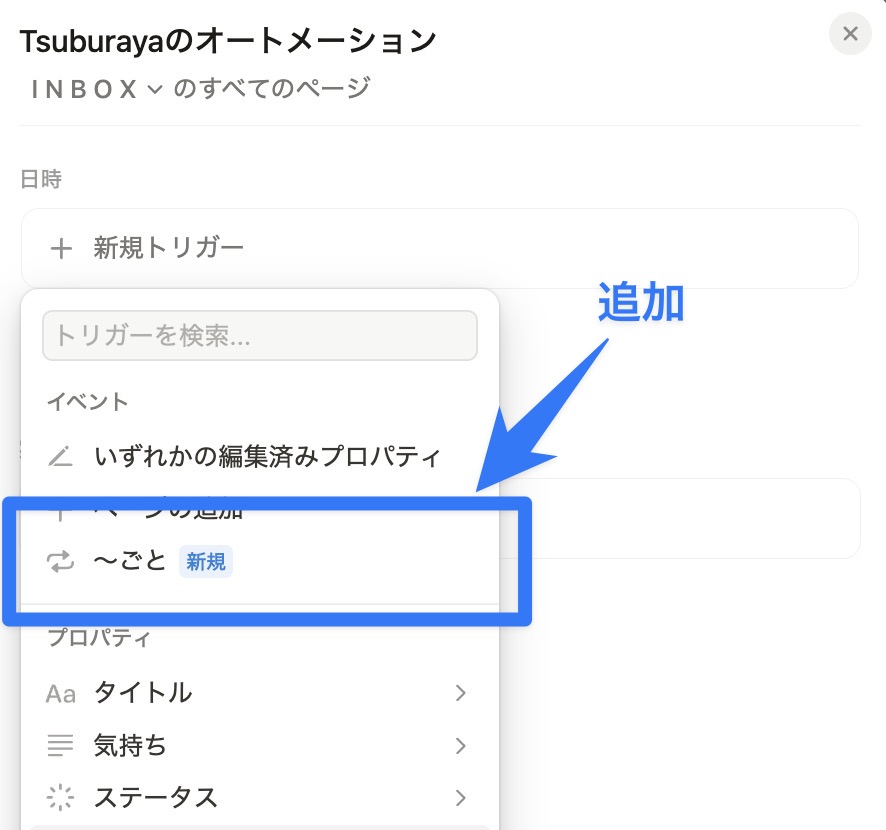Focus the トリガーを検索 search field
The height and width of the screenshot is (830, 886).
[260, 336]
